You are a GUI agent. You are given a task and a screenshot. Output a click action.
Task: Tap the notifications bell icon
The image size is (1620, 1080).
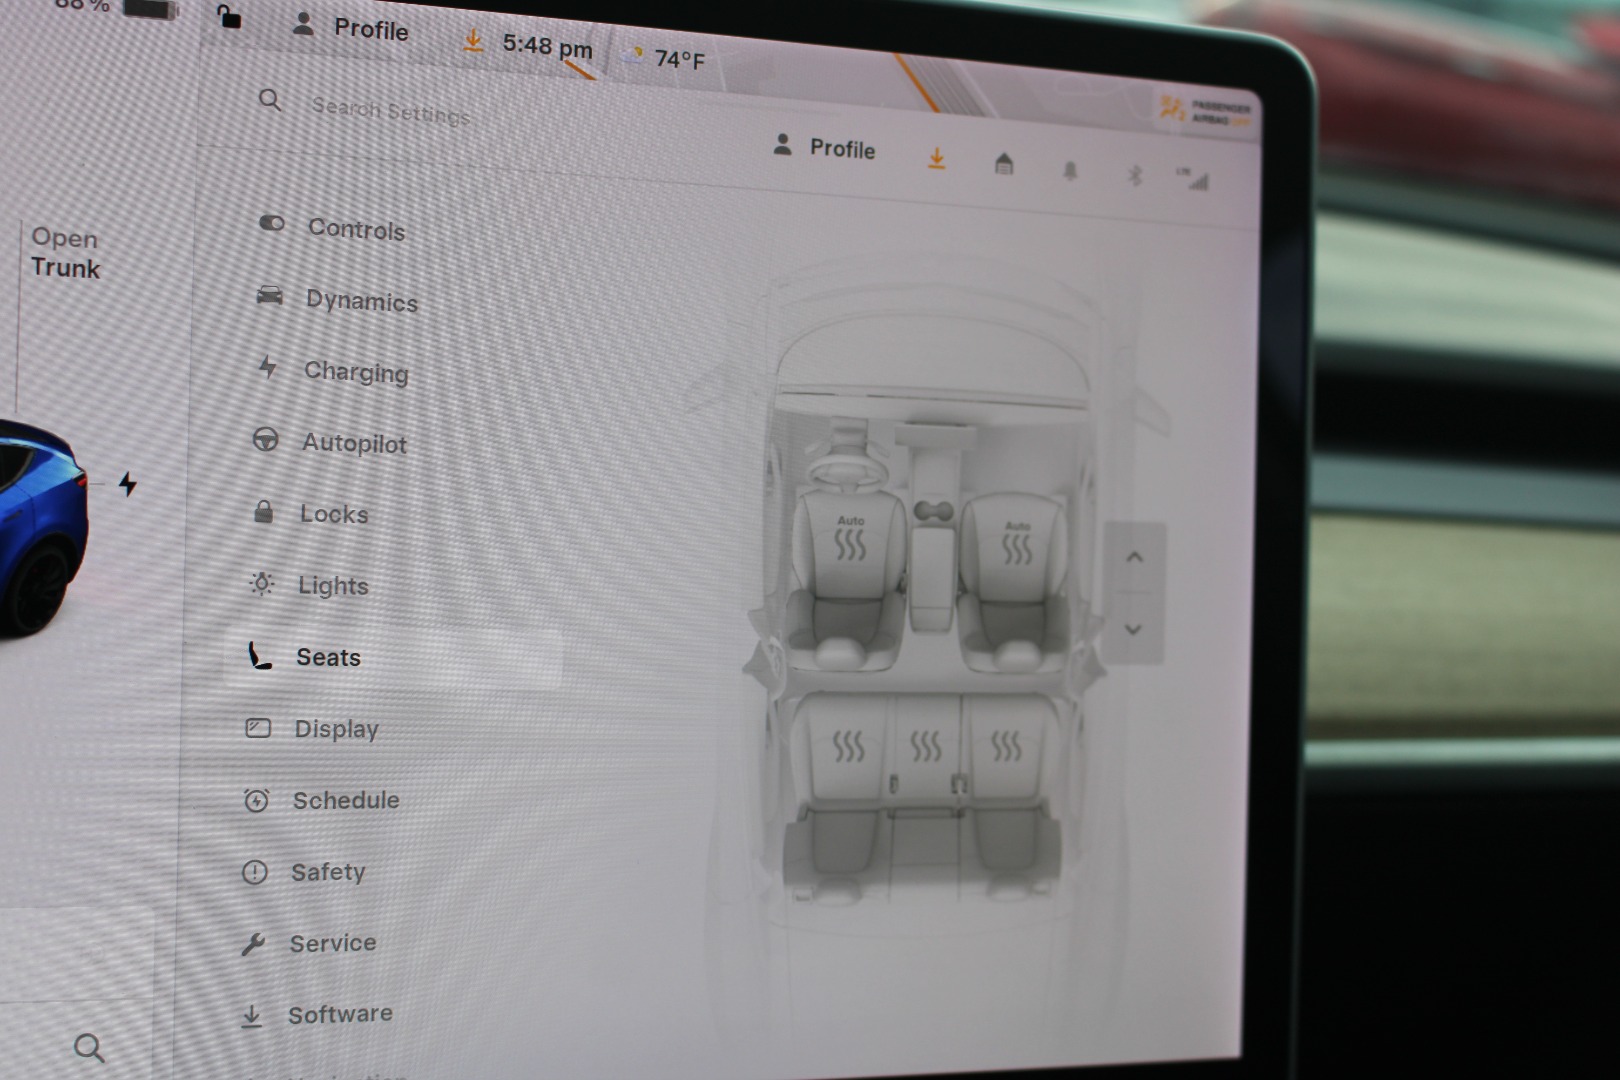[1070, 171]
